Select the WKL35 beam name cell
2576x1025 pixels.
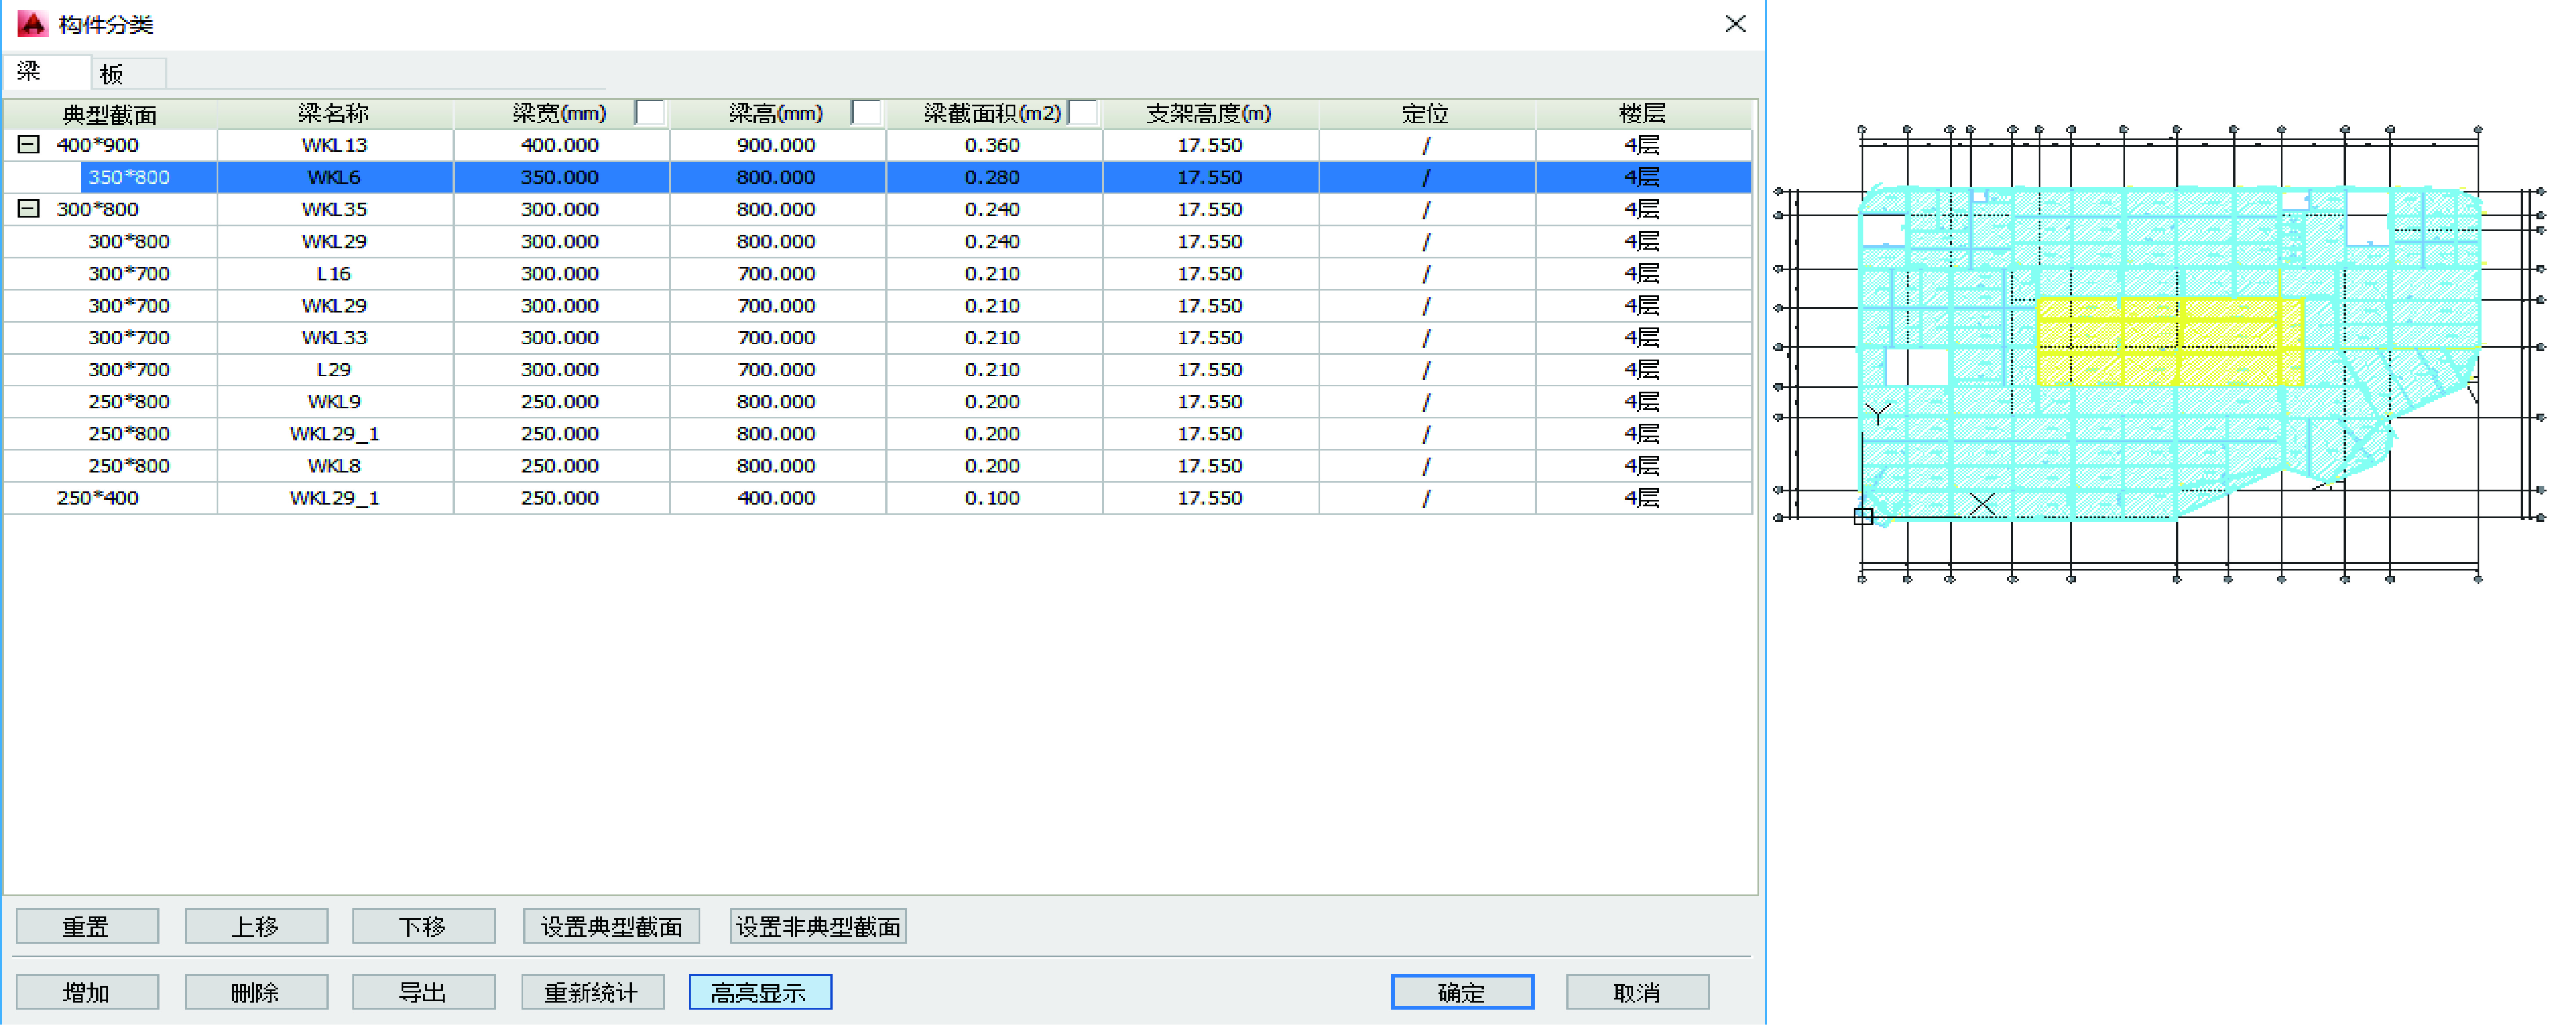[x=334, y=209]
